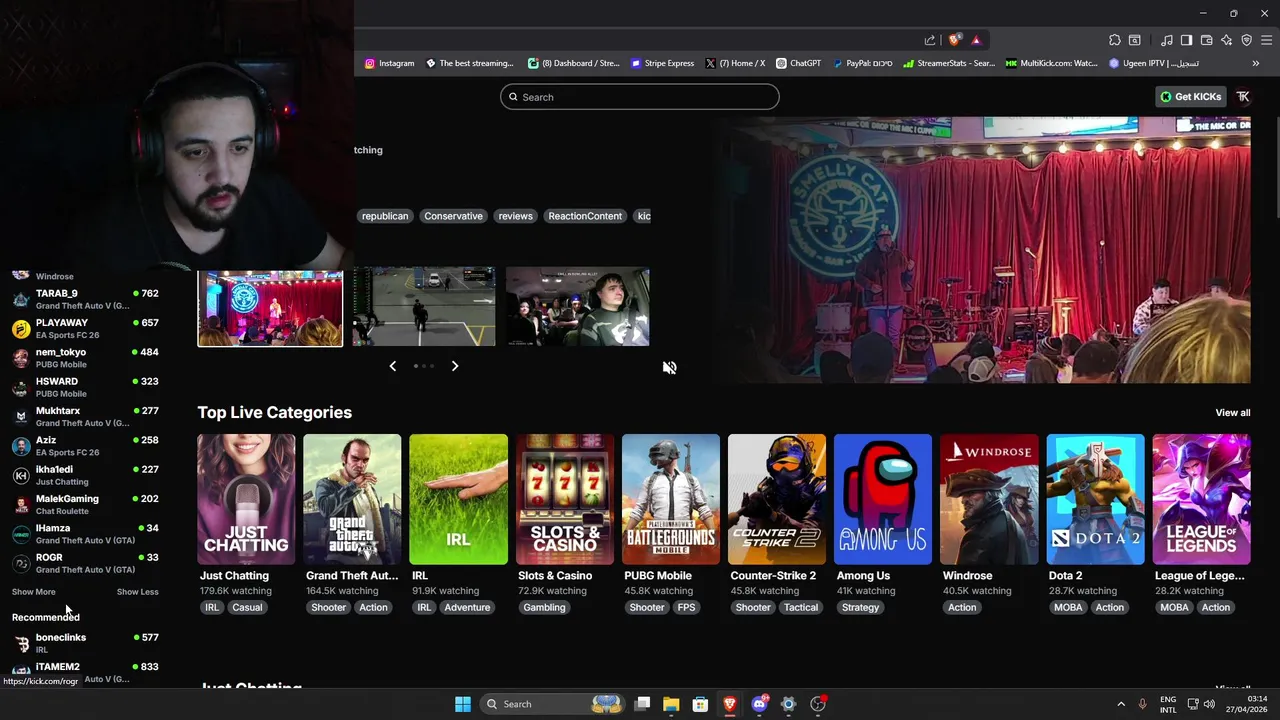1280x720 pixels.
Task: Open the Stripe Express bookmark
Action: (662, 63)
